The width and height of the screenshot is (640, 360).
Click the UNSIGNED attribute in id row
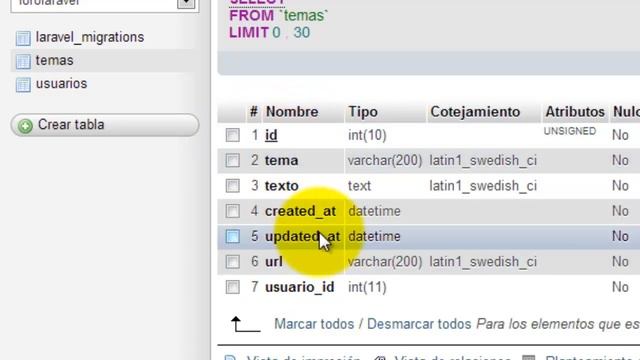pyautogui.click(x=570, y=131)
